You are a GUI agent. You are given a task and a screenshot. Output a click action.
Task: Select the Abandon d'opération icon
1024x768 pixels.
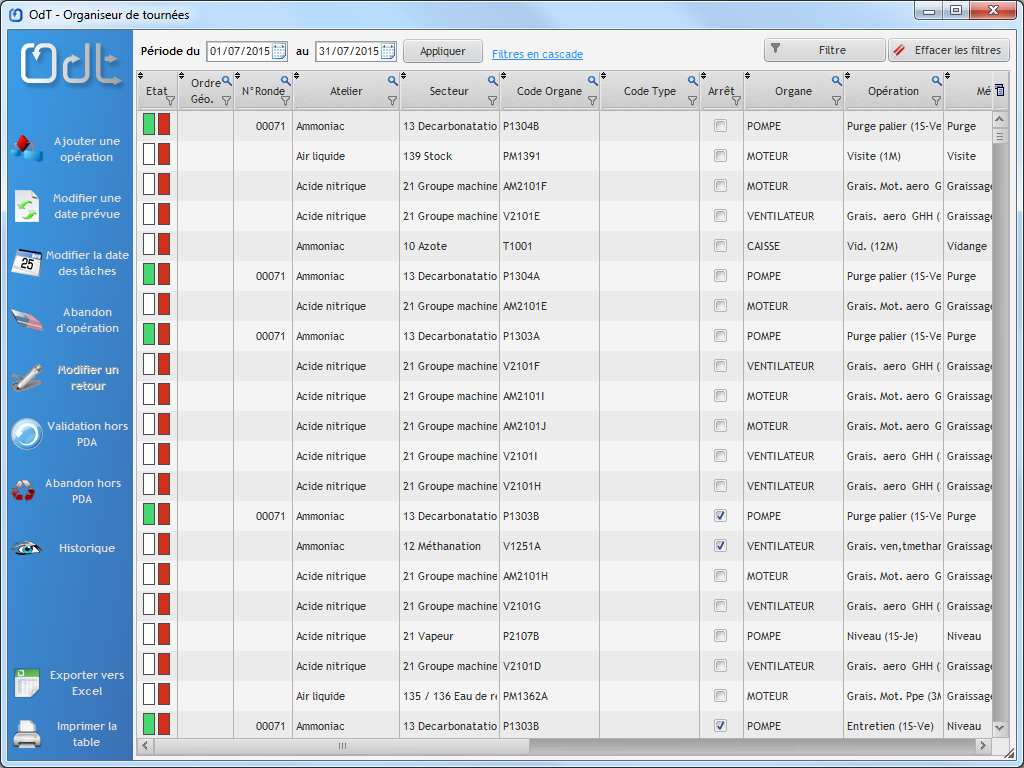point(26,320)
